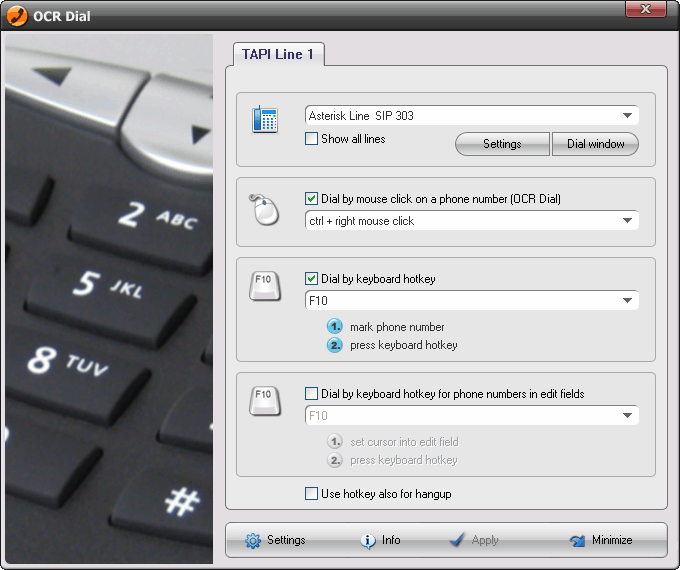Click the mouse icon in the OCR Dial section
This screenshot has width=680, height=570.
point(265,210)
